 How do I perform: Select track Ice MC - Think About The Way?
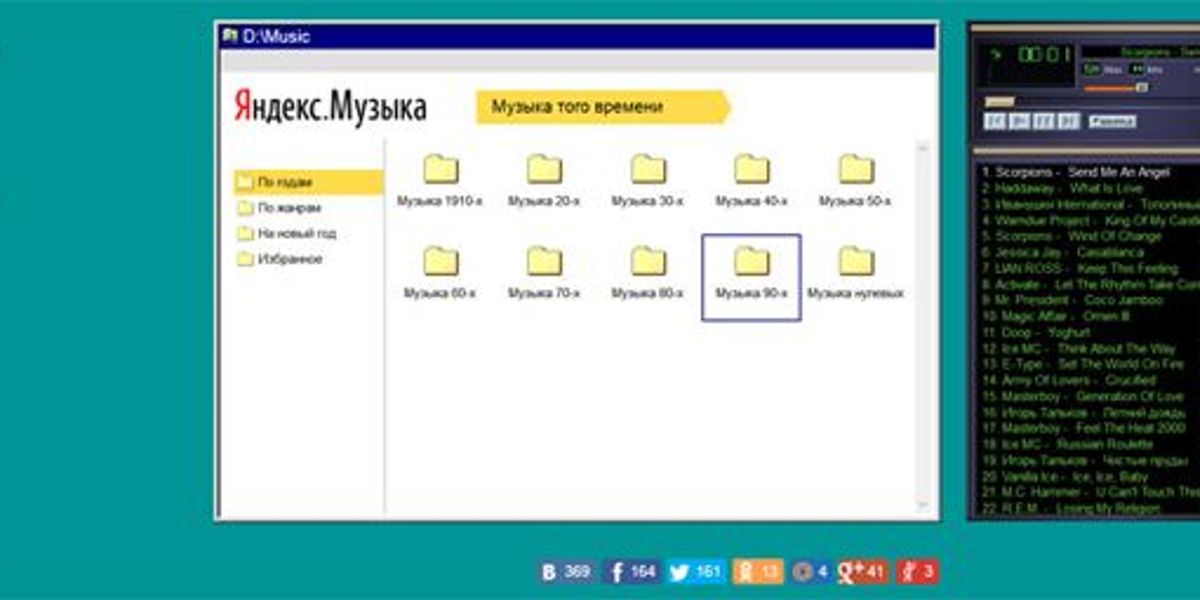1079,348
